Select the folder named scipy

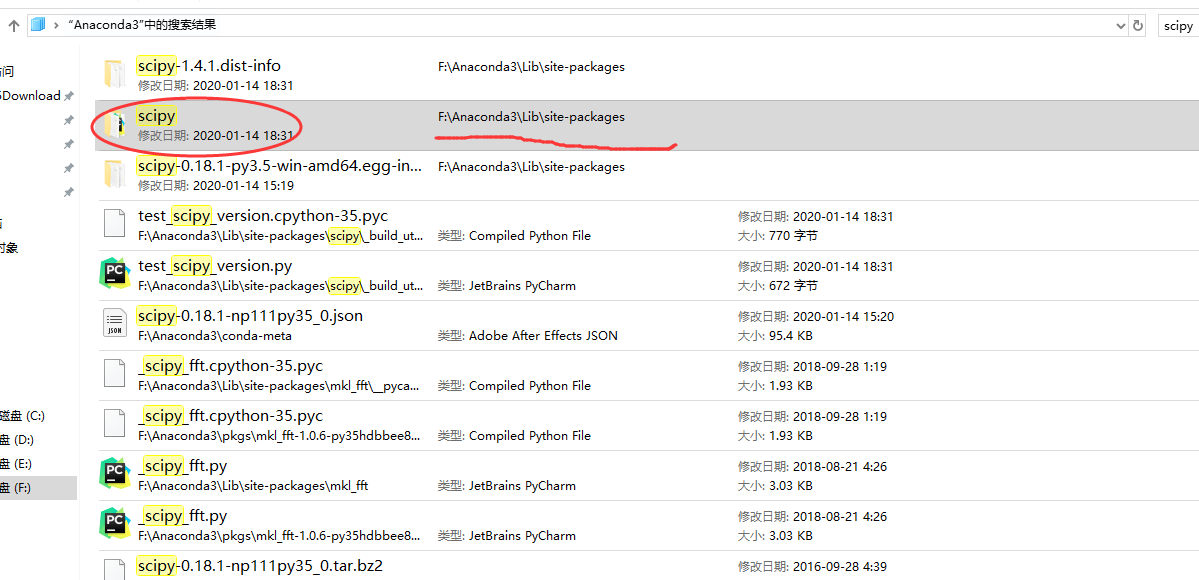click(157, 116)
